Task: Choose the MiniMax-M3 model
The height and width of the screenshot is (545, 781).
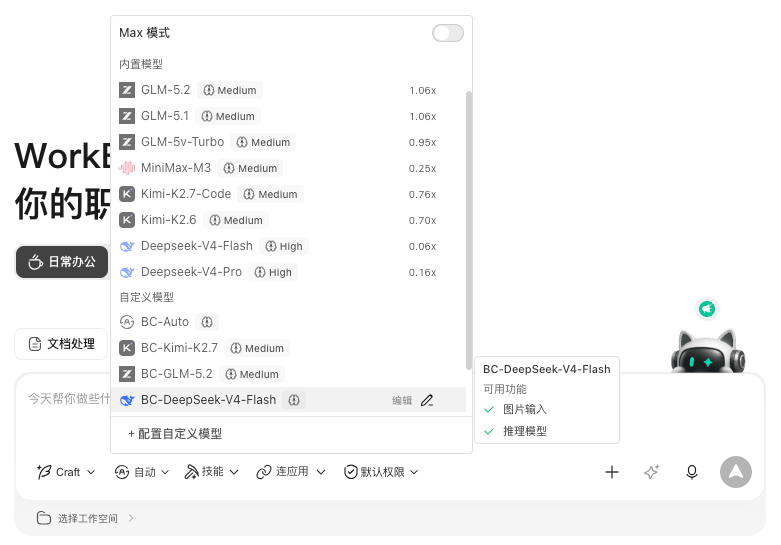Action: coord(289,168)
